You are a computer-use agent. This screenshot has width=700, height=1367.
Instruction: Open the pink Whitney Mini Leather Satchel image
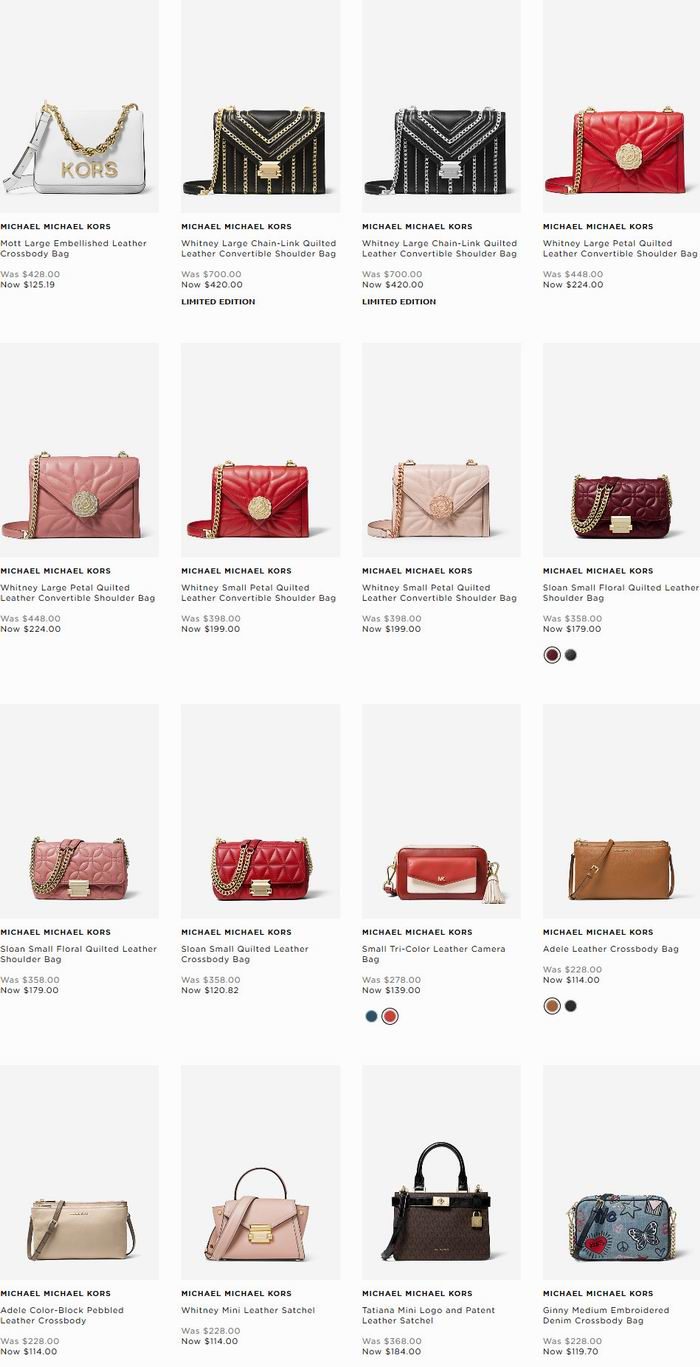click(x=260, y=1172)
